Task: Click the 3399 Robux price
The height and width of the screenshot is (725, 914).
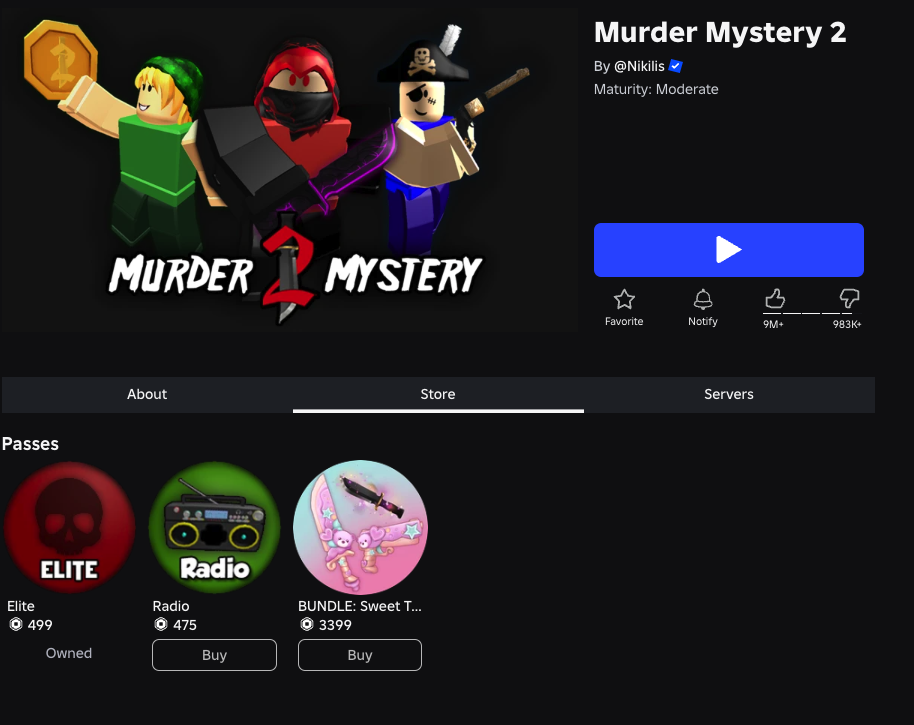Action: pyautogui.click(x=335, y=625)
